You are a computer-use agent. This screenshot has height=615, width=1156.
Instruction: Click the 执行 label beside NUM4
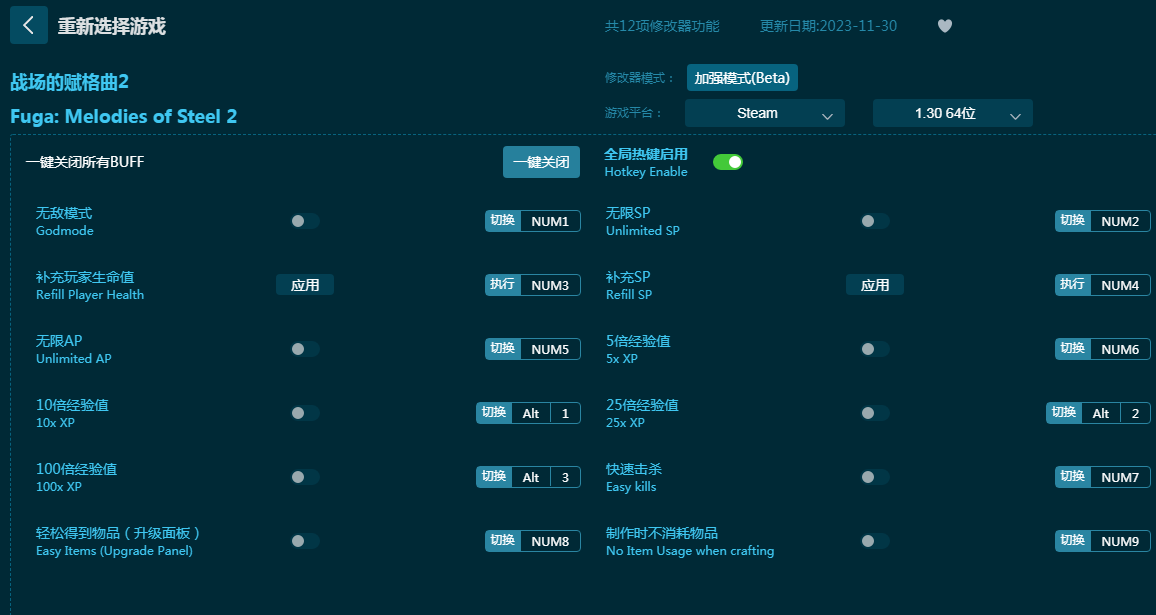(x=1073, y=285)
